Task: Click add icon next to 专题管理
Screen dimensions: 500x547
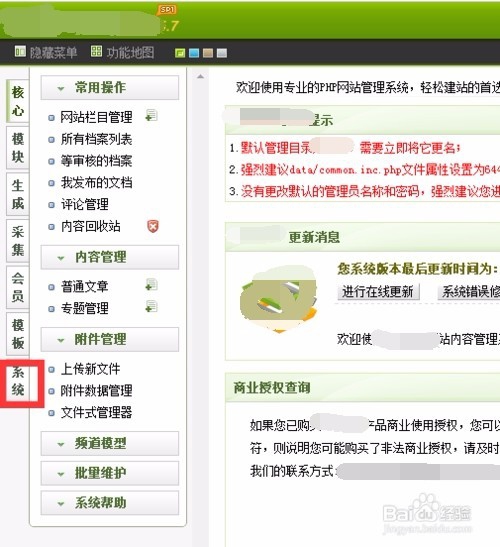Action: (151, 307)
